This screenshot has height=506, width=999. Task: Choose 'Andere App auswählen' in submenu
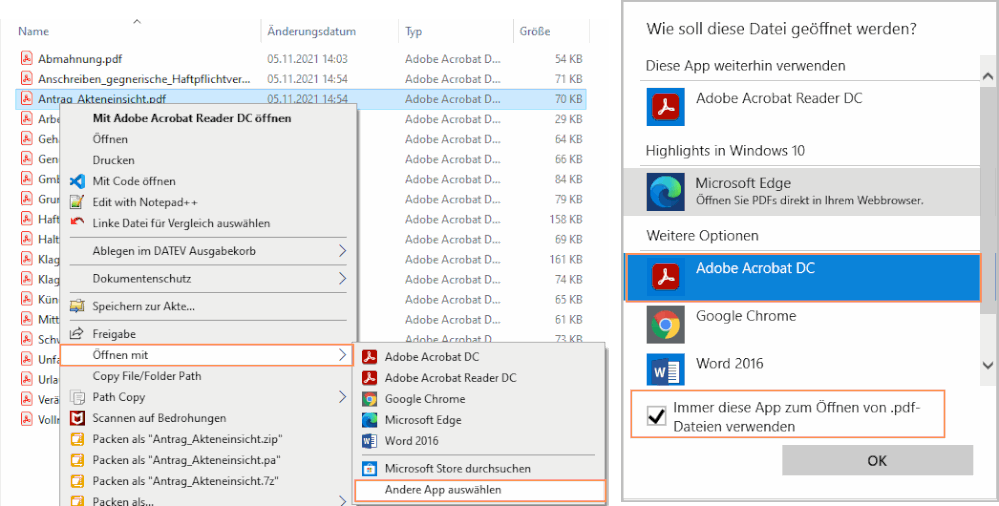(x=479, y=489)
